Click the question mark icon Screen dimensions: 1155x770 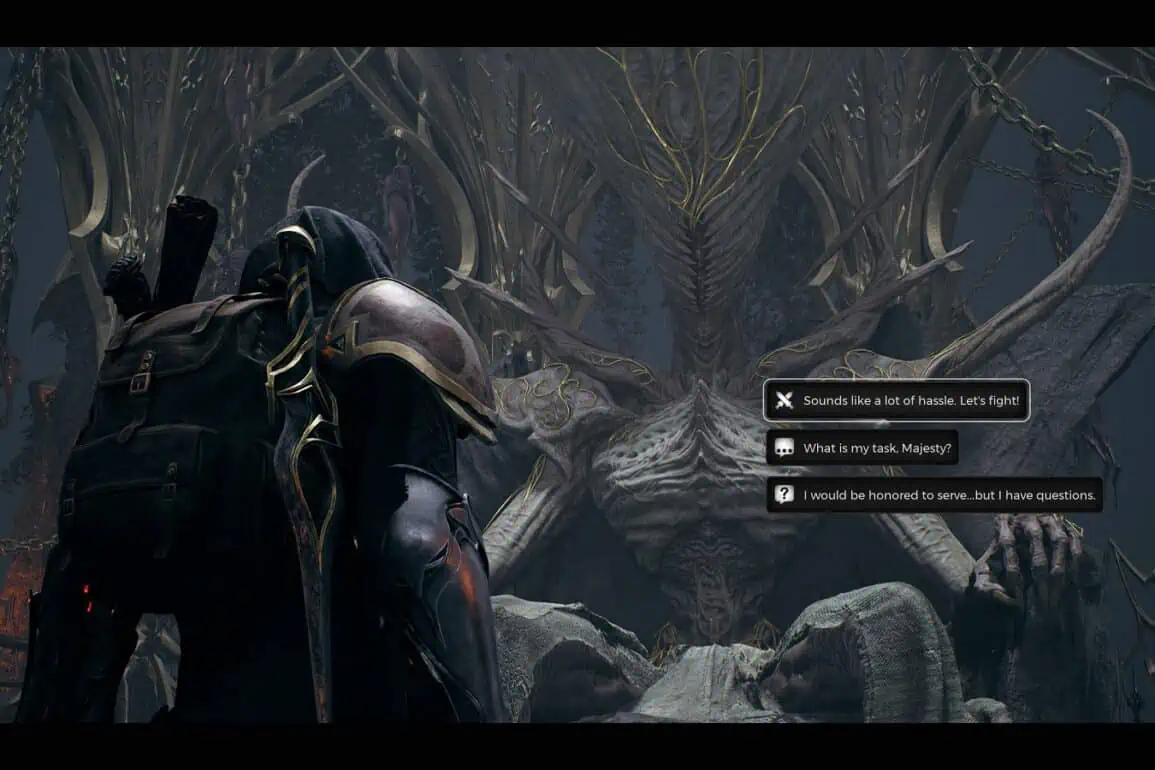click(784, 494)
